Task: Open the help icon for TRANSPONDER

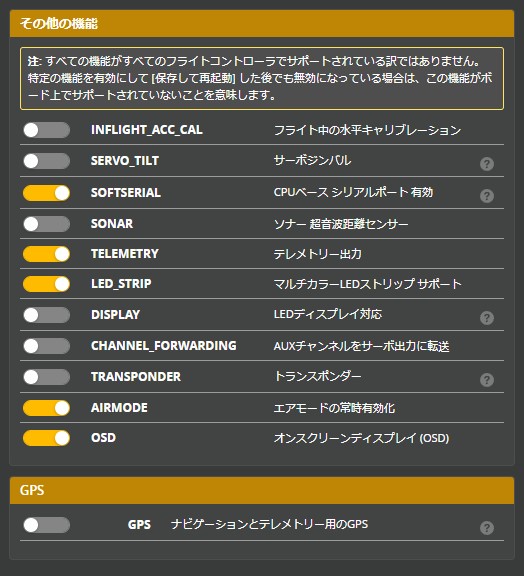Action: click(487, 380)
